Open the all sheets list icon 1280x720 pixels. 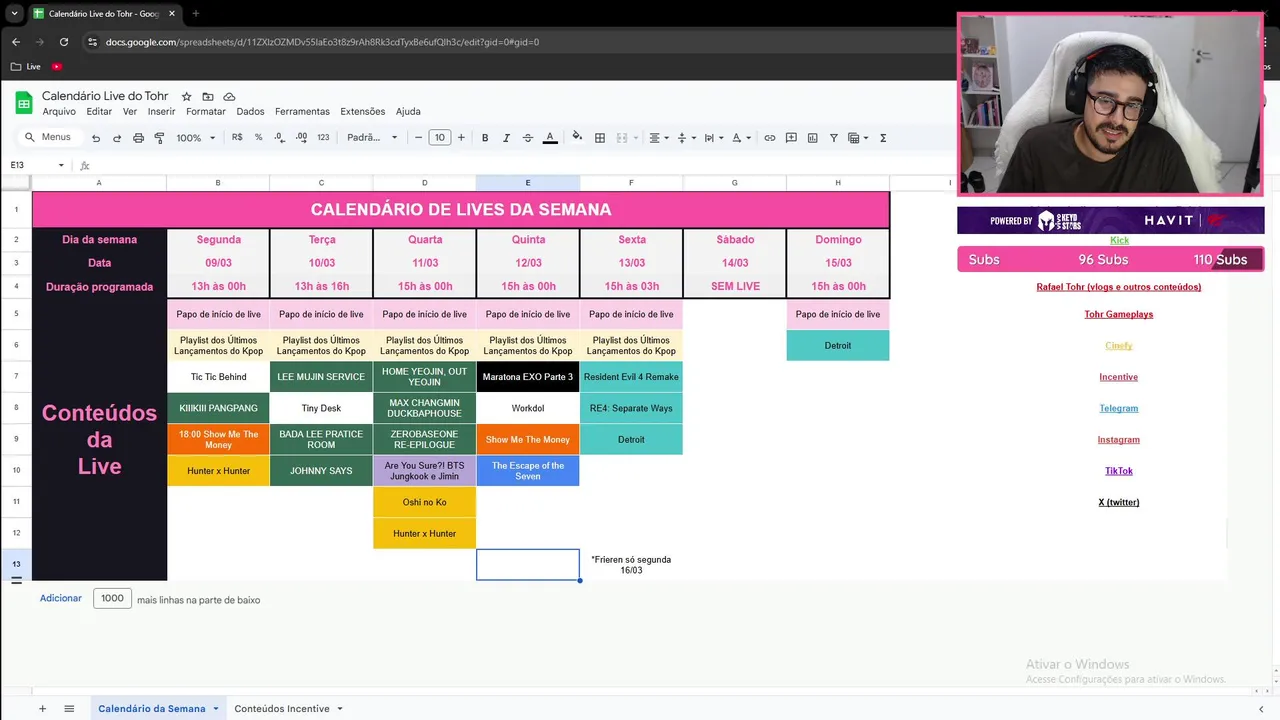69,709
